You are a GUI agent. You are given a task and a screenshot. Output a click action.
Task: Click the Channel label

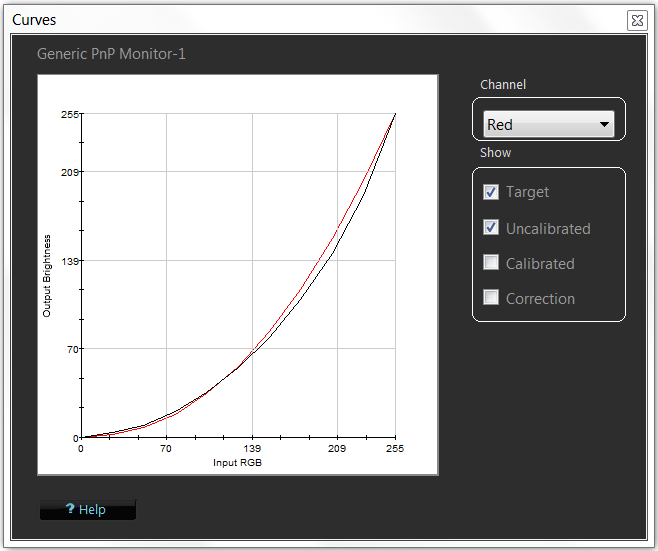(x=503, y=85)
